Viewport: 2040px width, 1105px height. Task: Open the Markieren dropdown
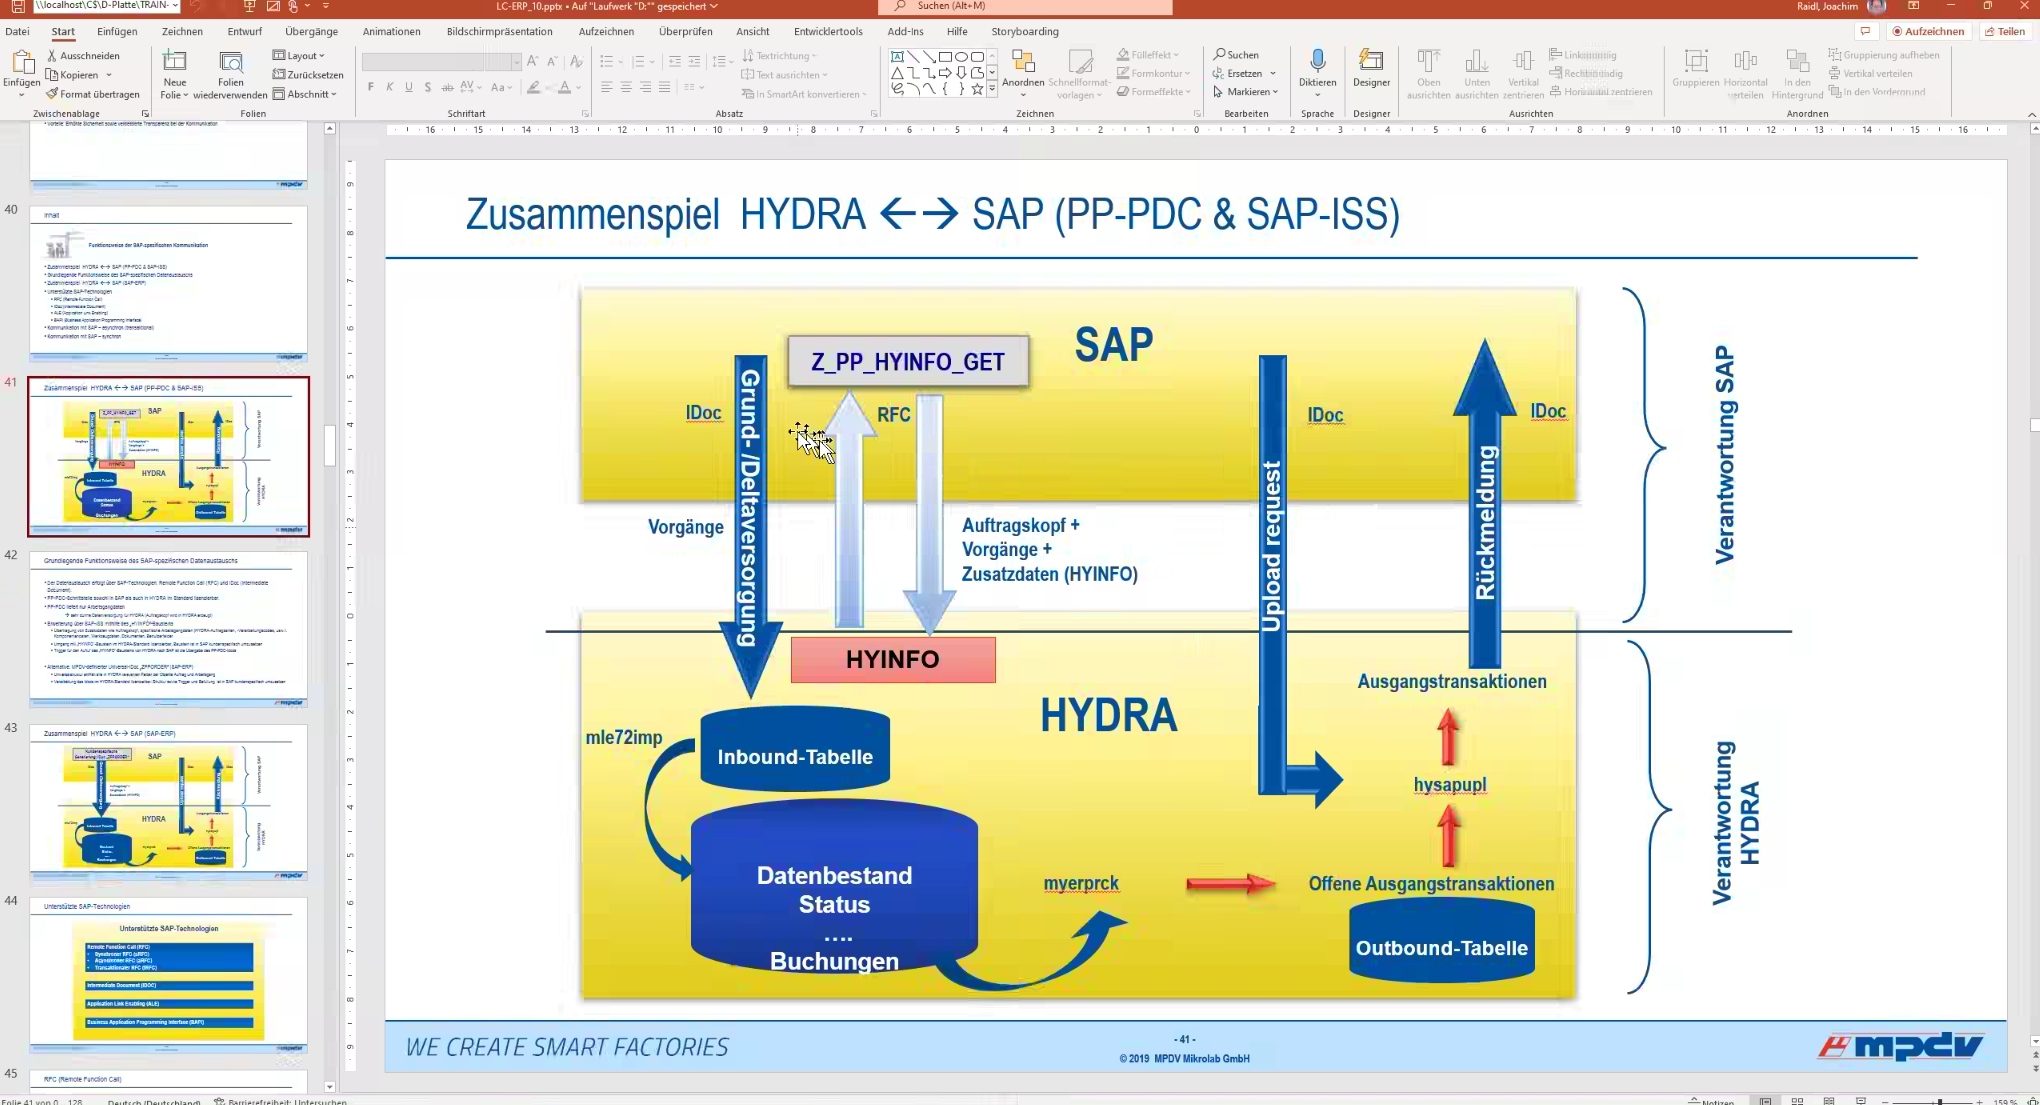coord(1246,92)
